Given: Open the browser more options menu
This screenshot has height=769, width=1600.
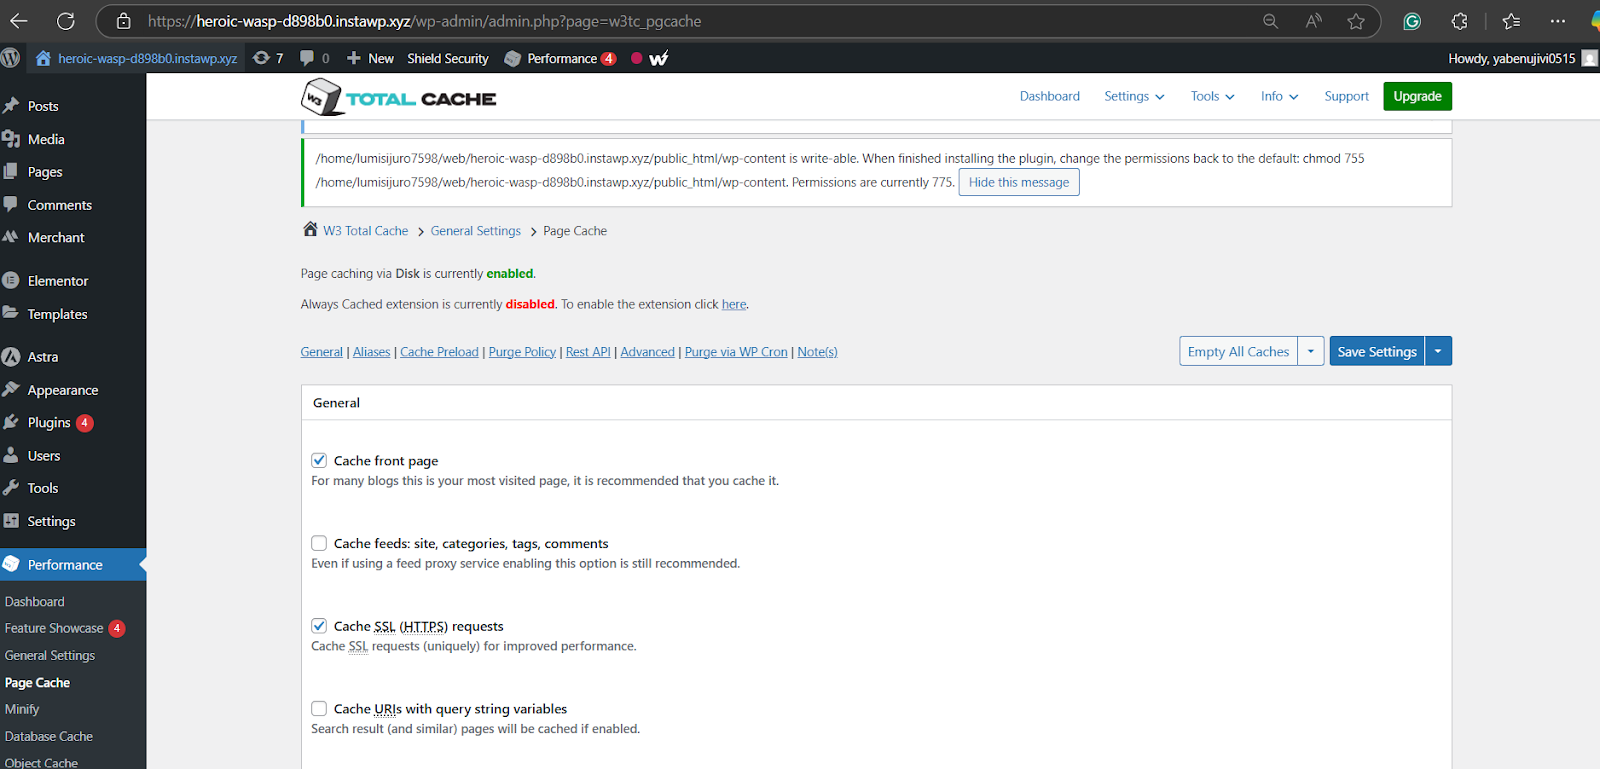Looking at the screenshot, I should [x=1558, y=21].
